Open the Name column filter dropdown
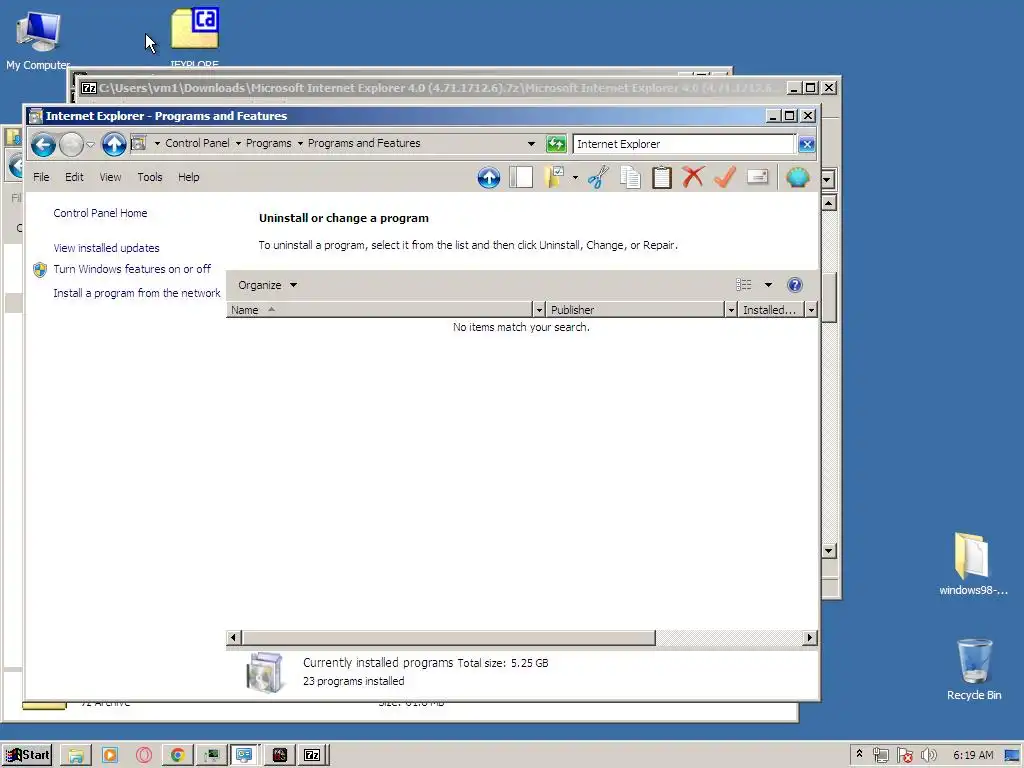The height and width of the screenshot is (768, 1024). coord(539,310)
